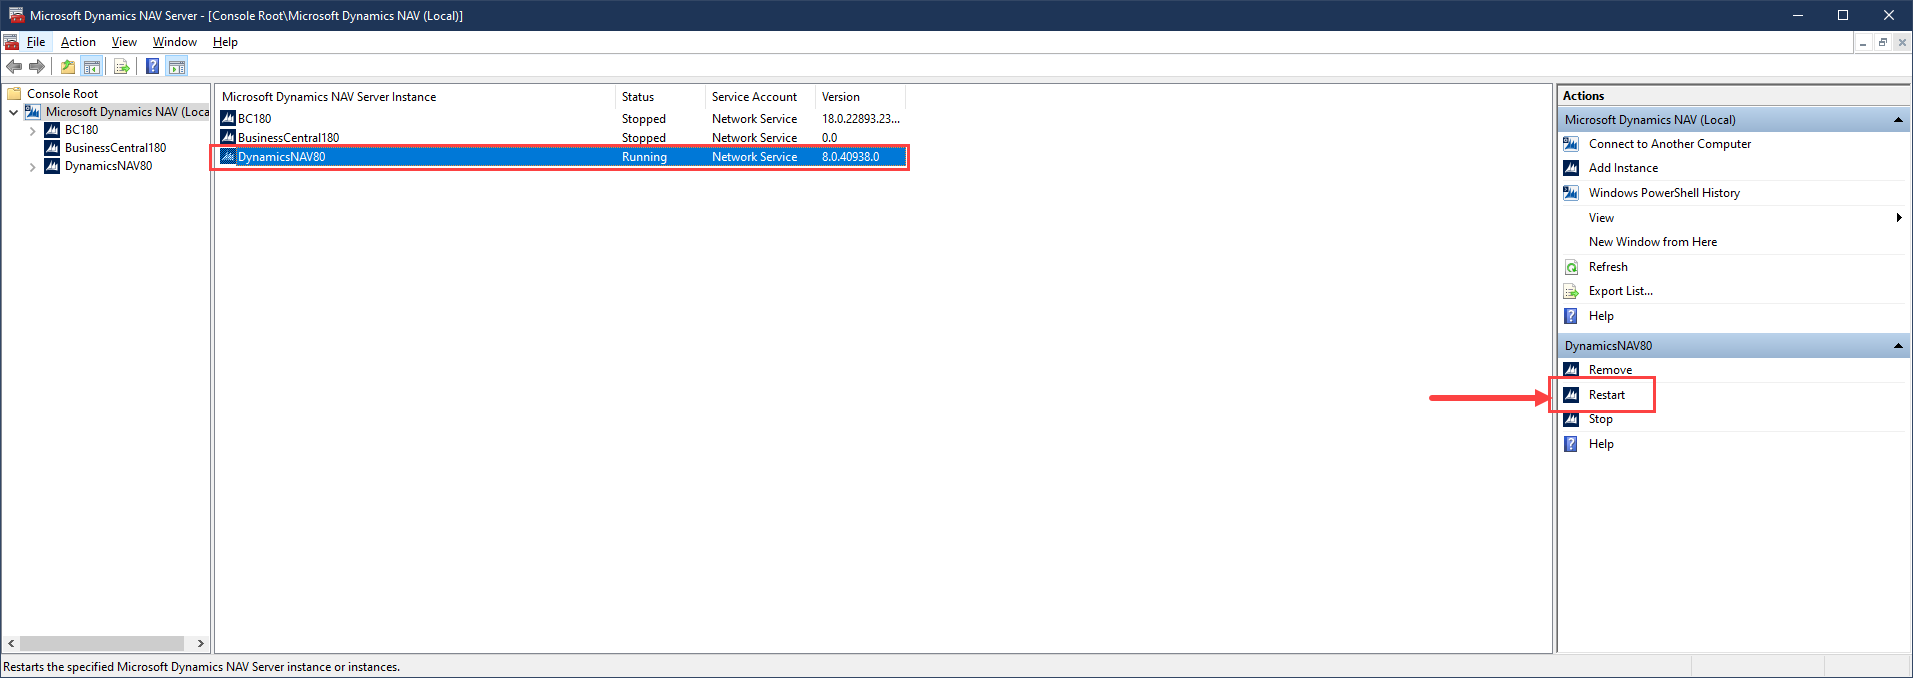This screenshot has width=1913, height=678.
Task: Click the Export List toolbar icon
Action: (122, 67)
